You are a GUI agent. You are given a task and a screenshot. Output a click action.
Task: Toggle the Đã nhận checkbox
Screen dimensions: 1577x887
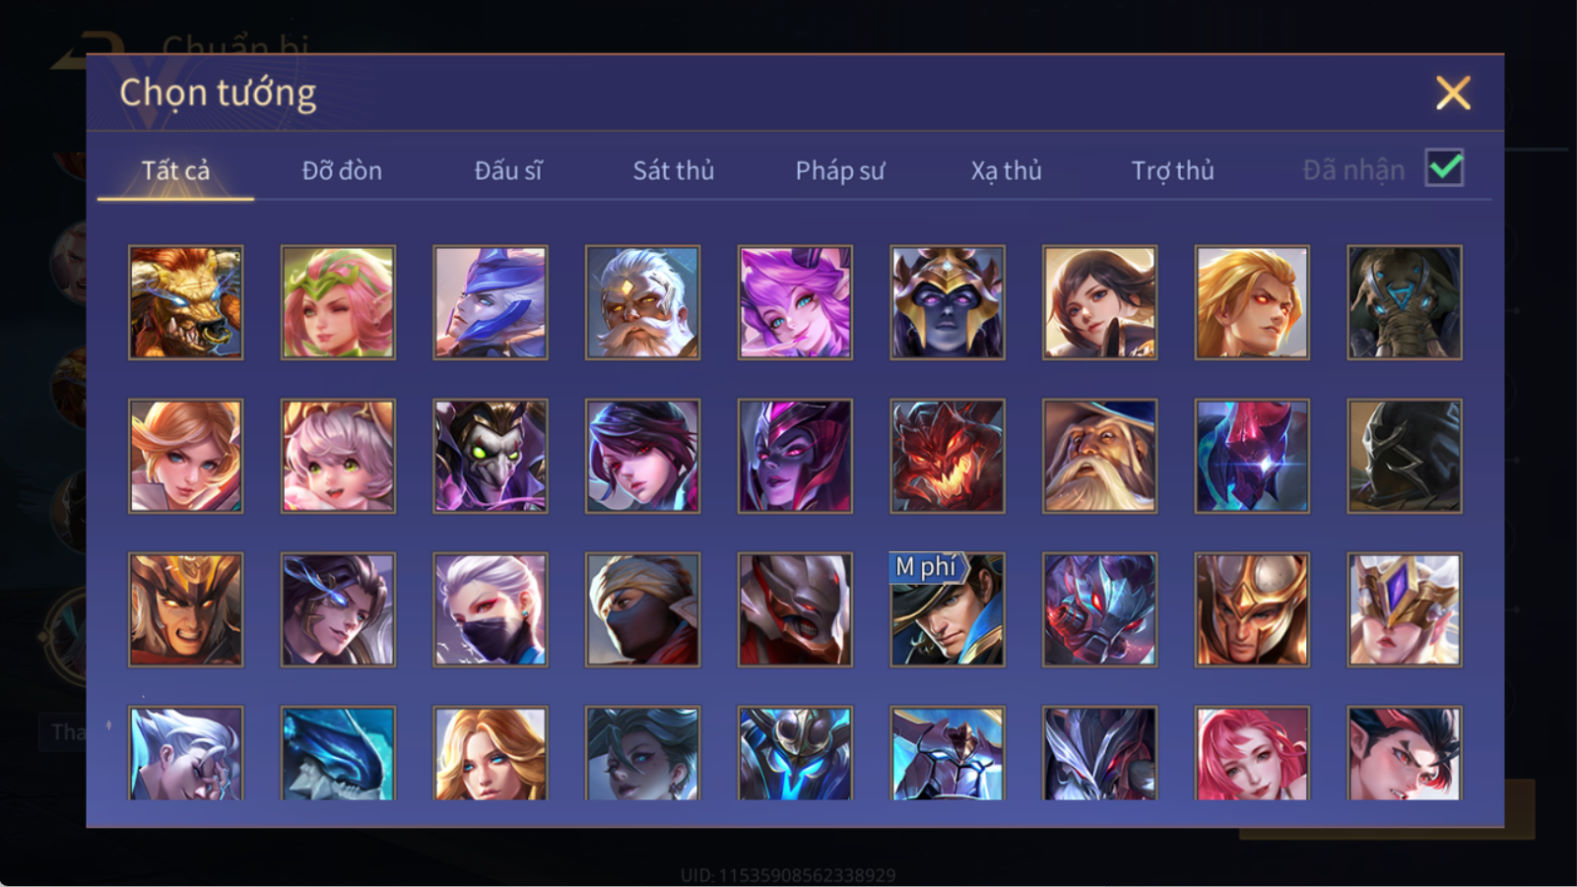tap(1444, 168)
